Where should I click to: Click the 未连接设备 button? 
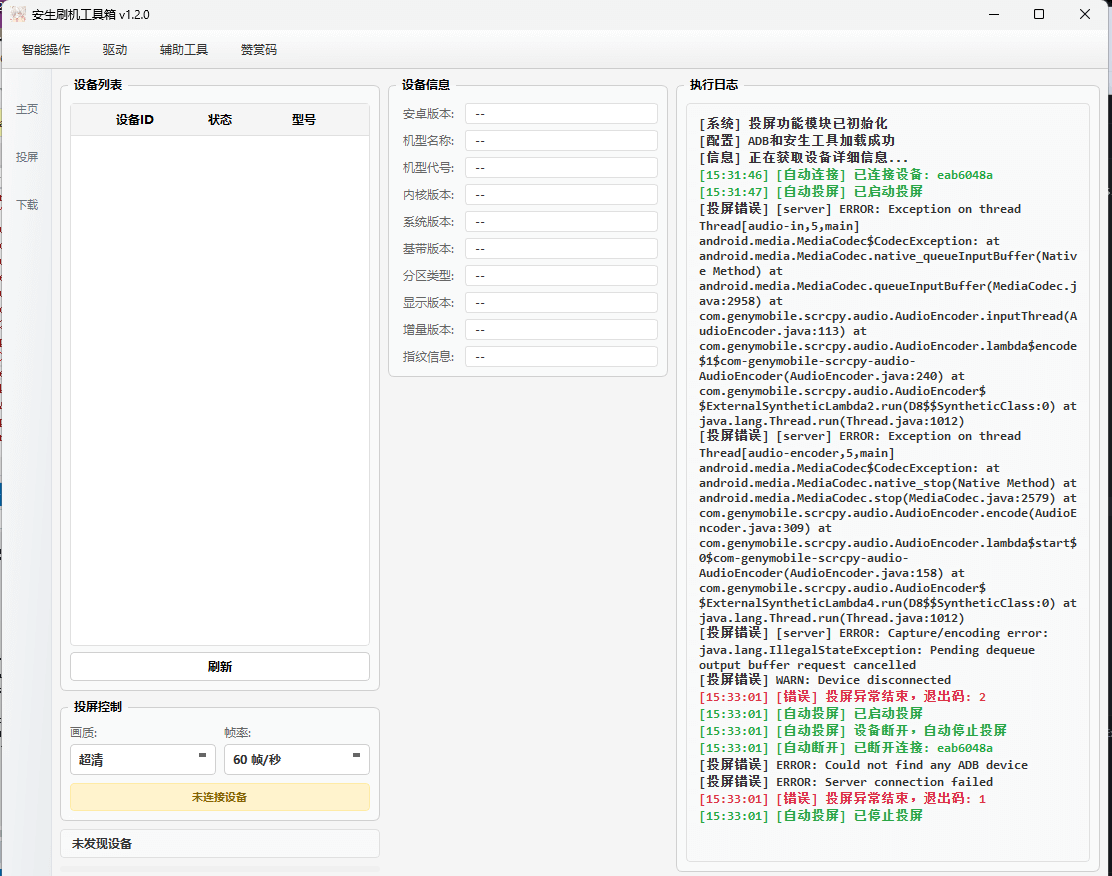click(x=220, y=797)
